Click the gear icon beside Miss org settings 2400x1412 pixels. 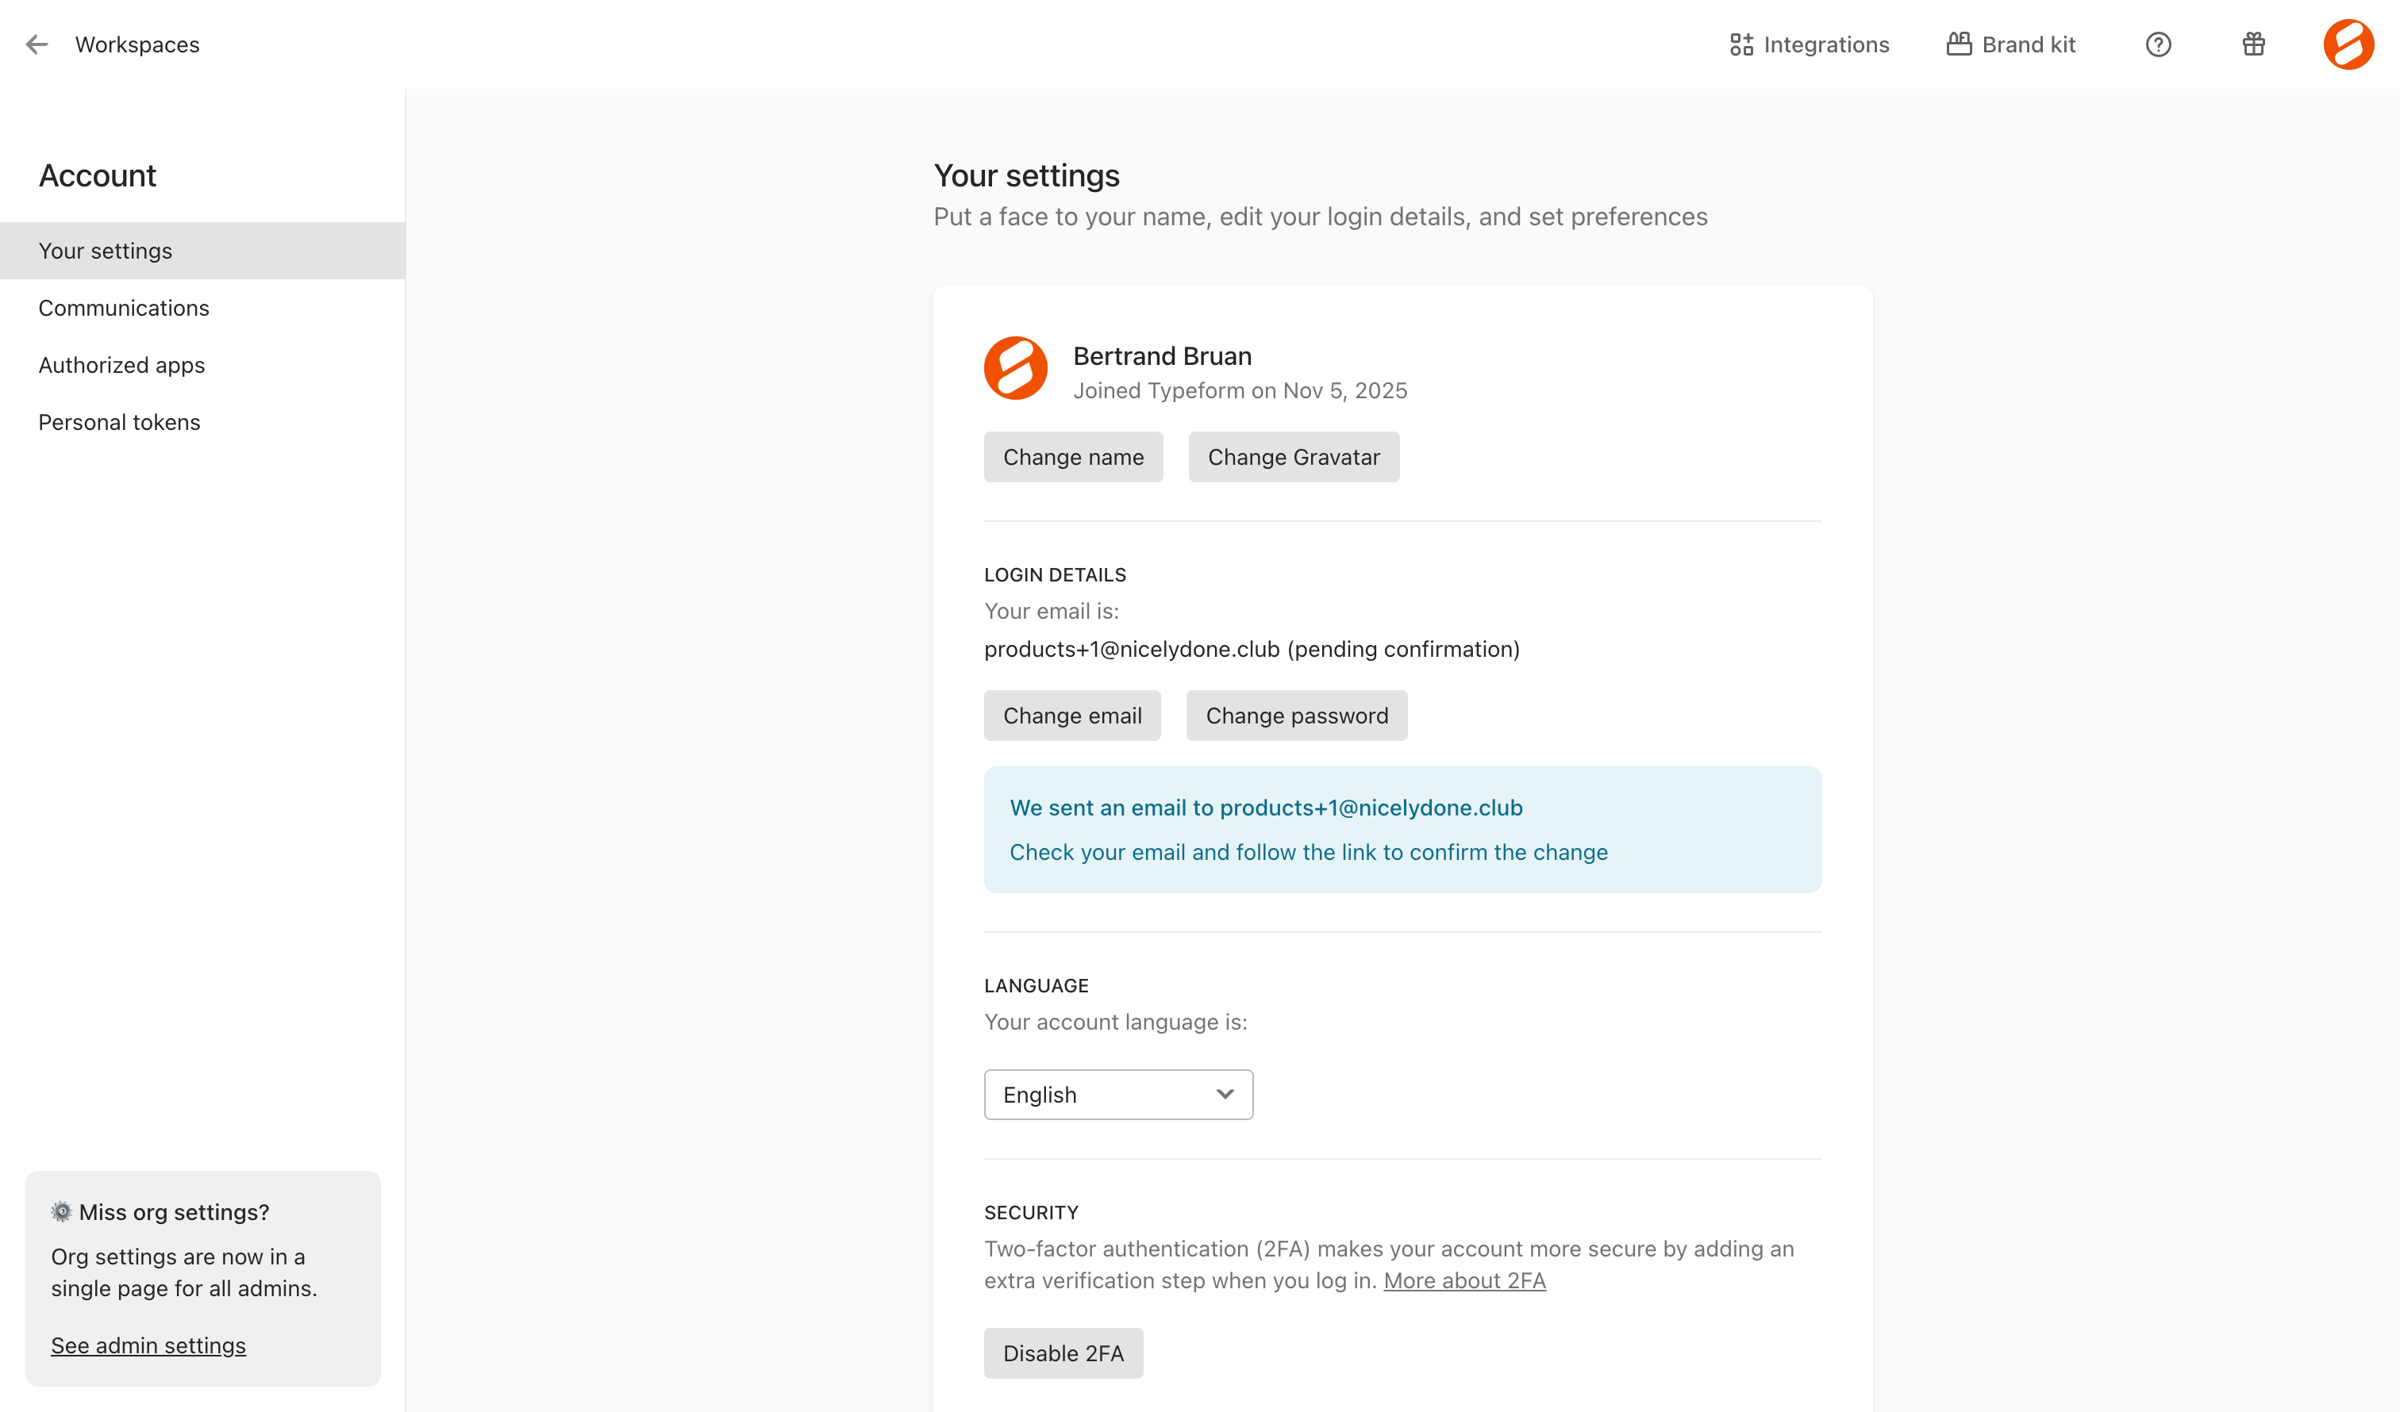pyautogui.click(x=62, y=1211)
